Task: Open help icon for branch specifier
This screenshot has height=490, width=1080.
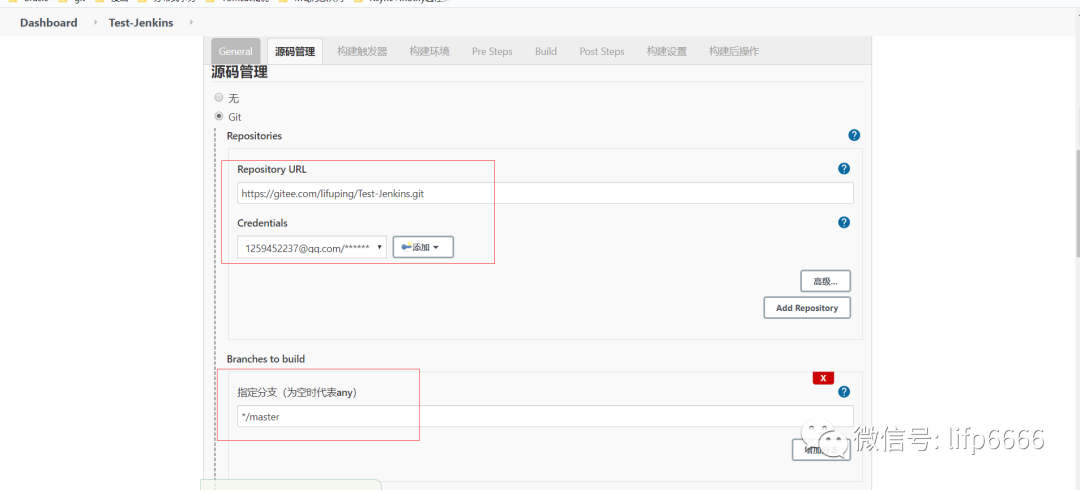Action: [x=844, y=391]
